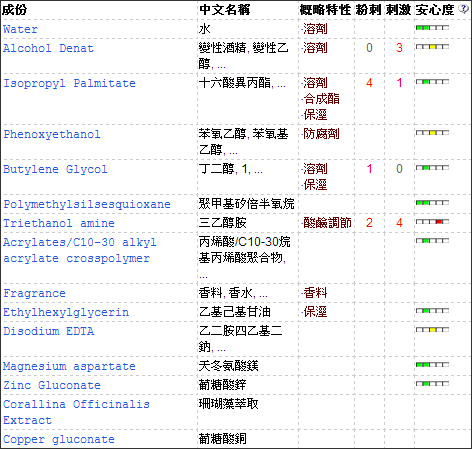The width and height of the screenshot is (472, 449).
Task: Click the 溶劑 tag in the Alcohol Denat row
Action: pos(315,48)
